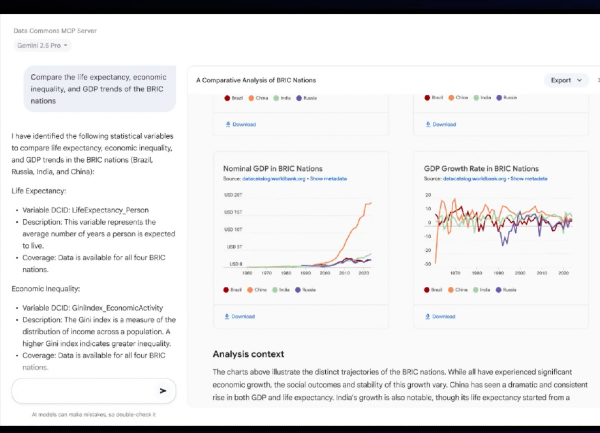Click the GDP Growth Rate line chart
The image size is (600, 433).
[x=498, y=233]
